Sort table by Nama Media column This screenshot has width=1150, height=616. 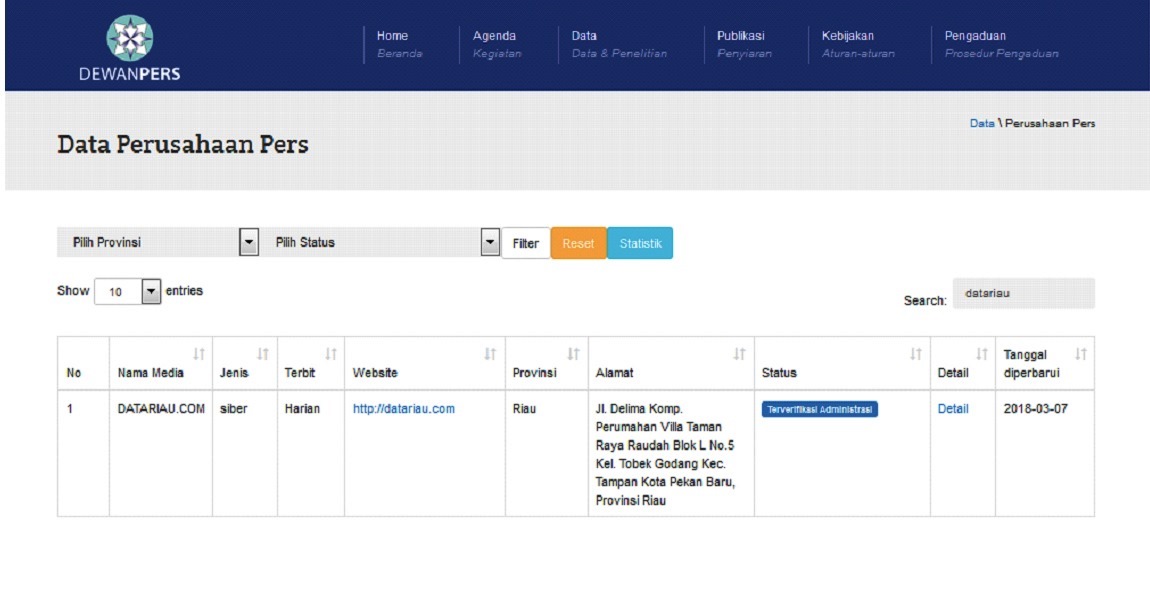click(x=160, y=363)
